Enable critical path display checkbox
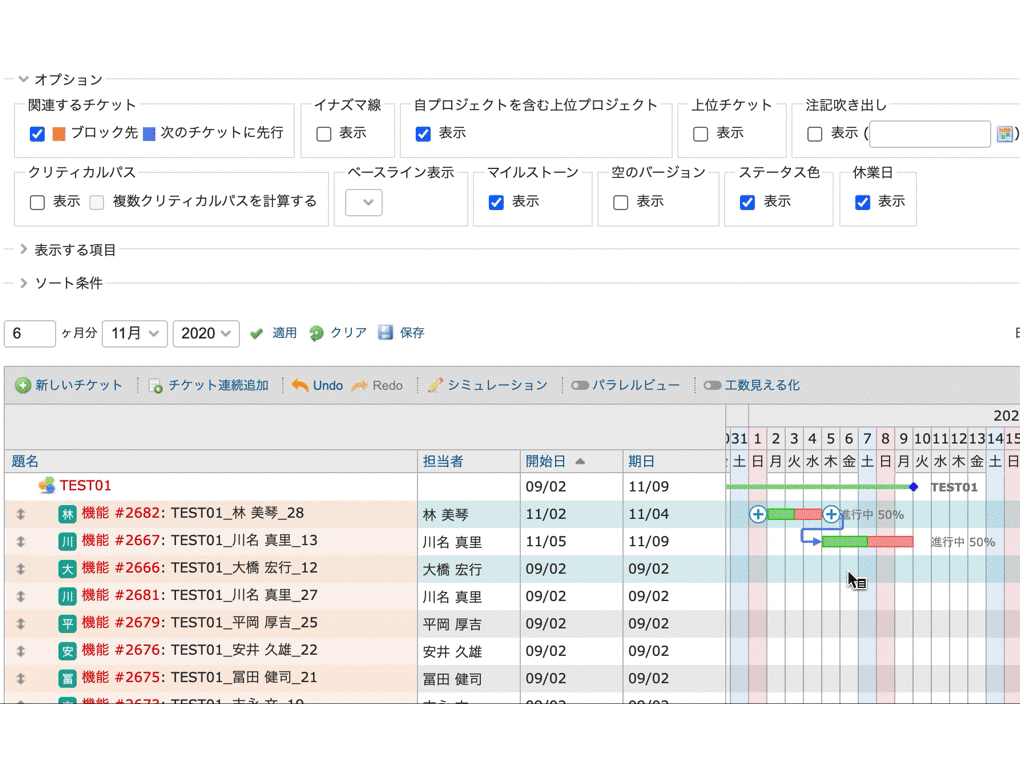1020x765 pixels. pos(37,202)
